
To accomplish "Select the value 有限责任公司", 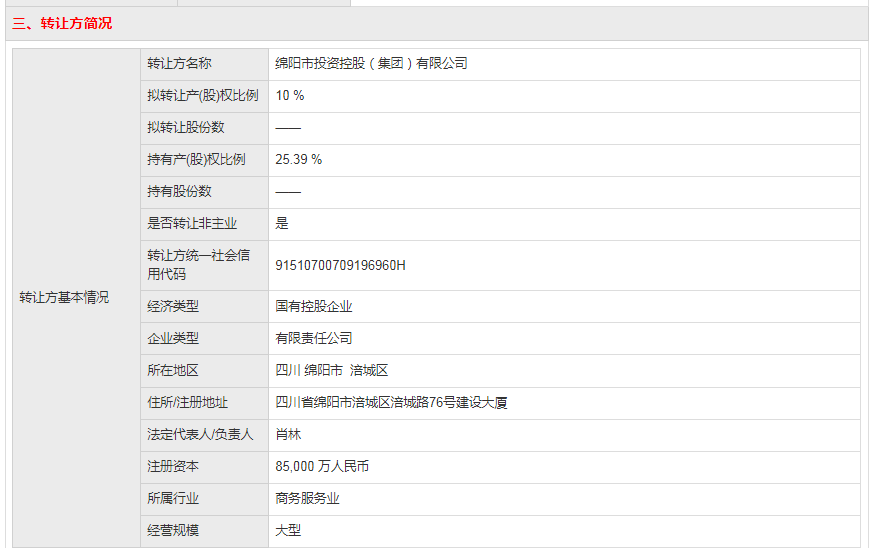I will tap(314, 338).
